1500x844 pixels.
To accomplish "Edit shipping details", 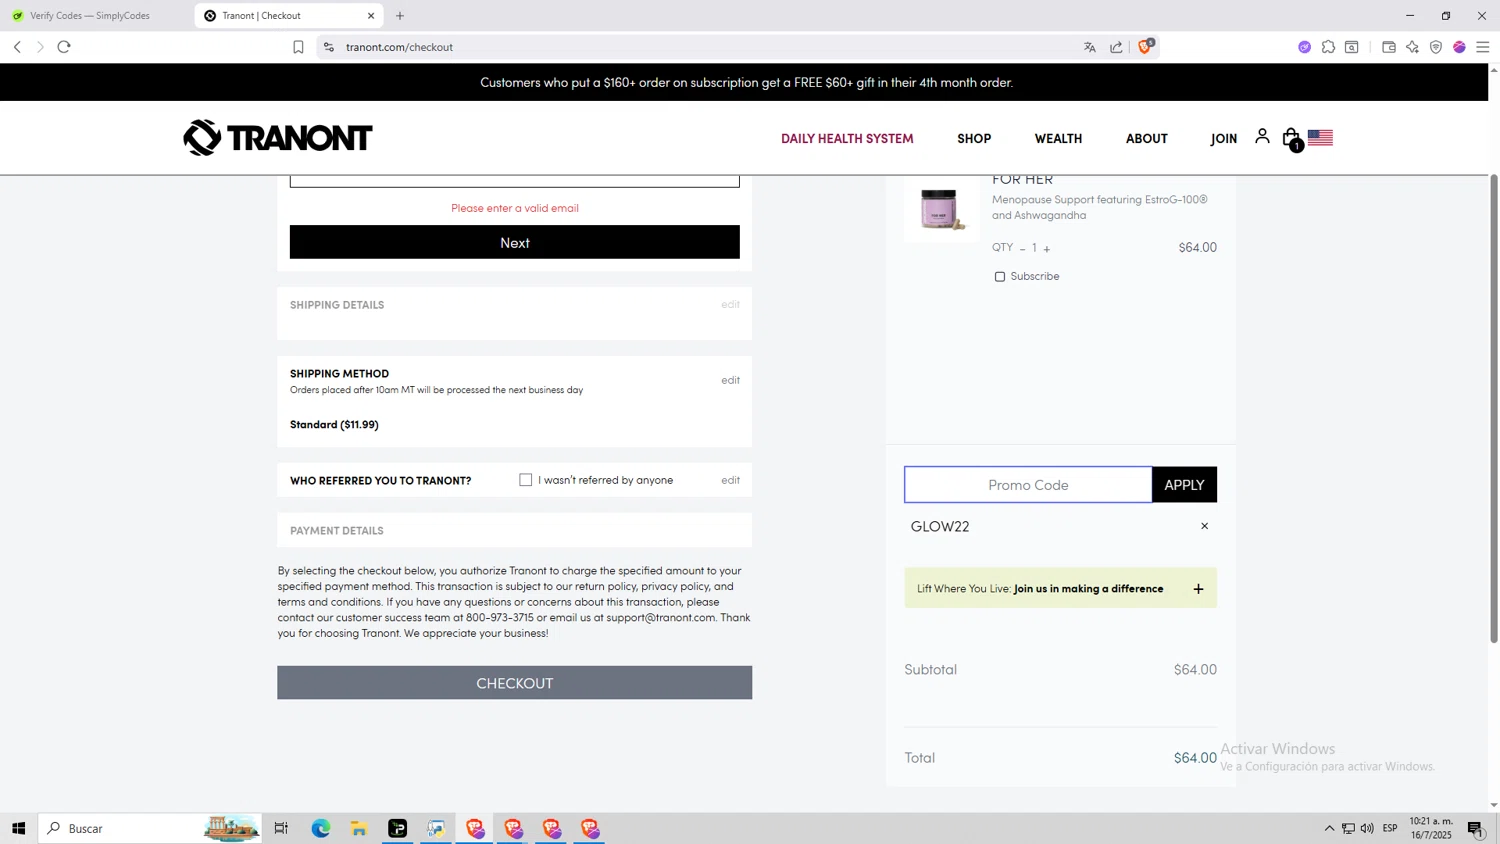I will point(731,304).
